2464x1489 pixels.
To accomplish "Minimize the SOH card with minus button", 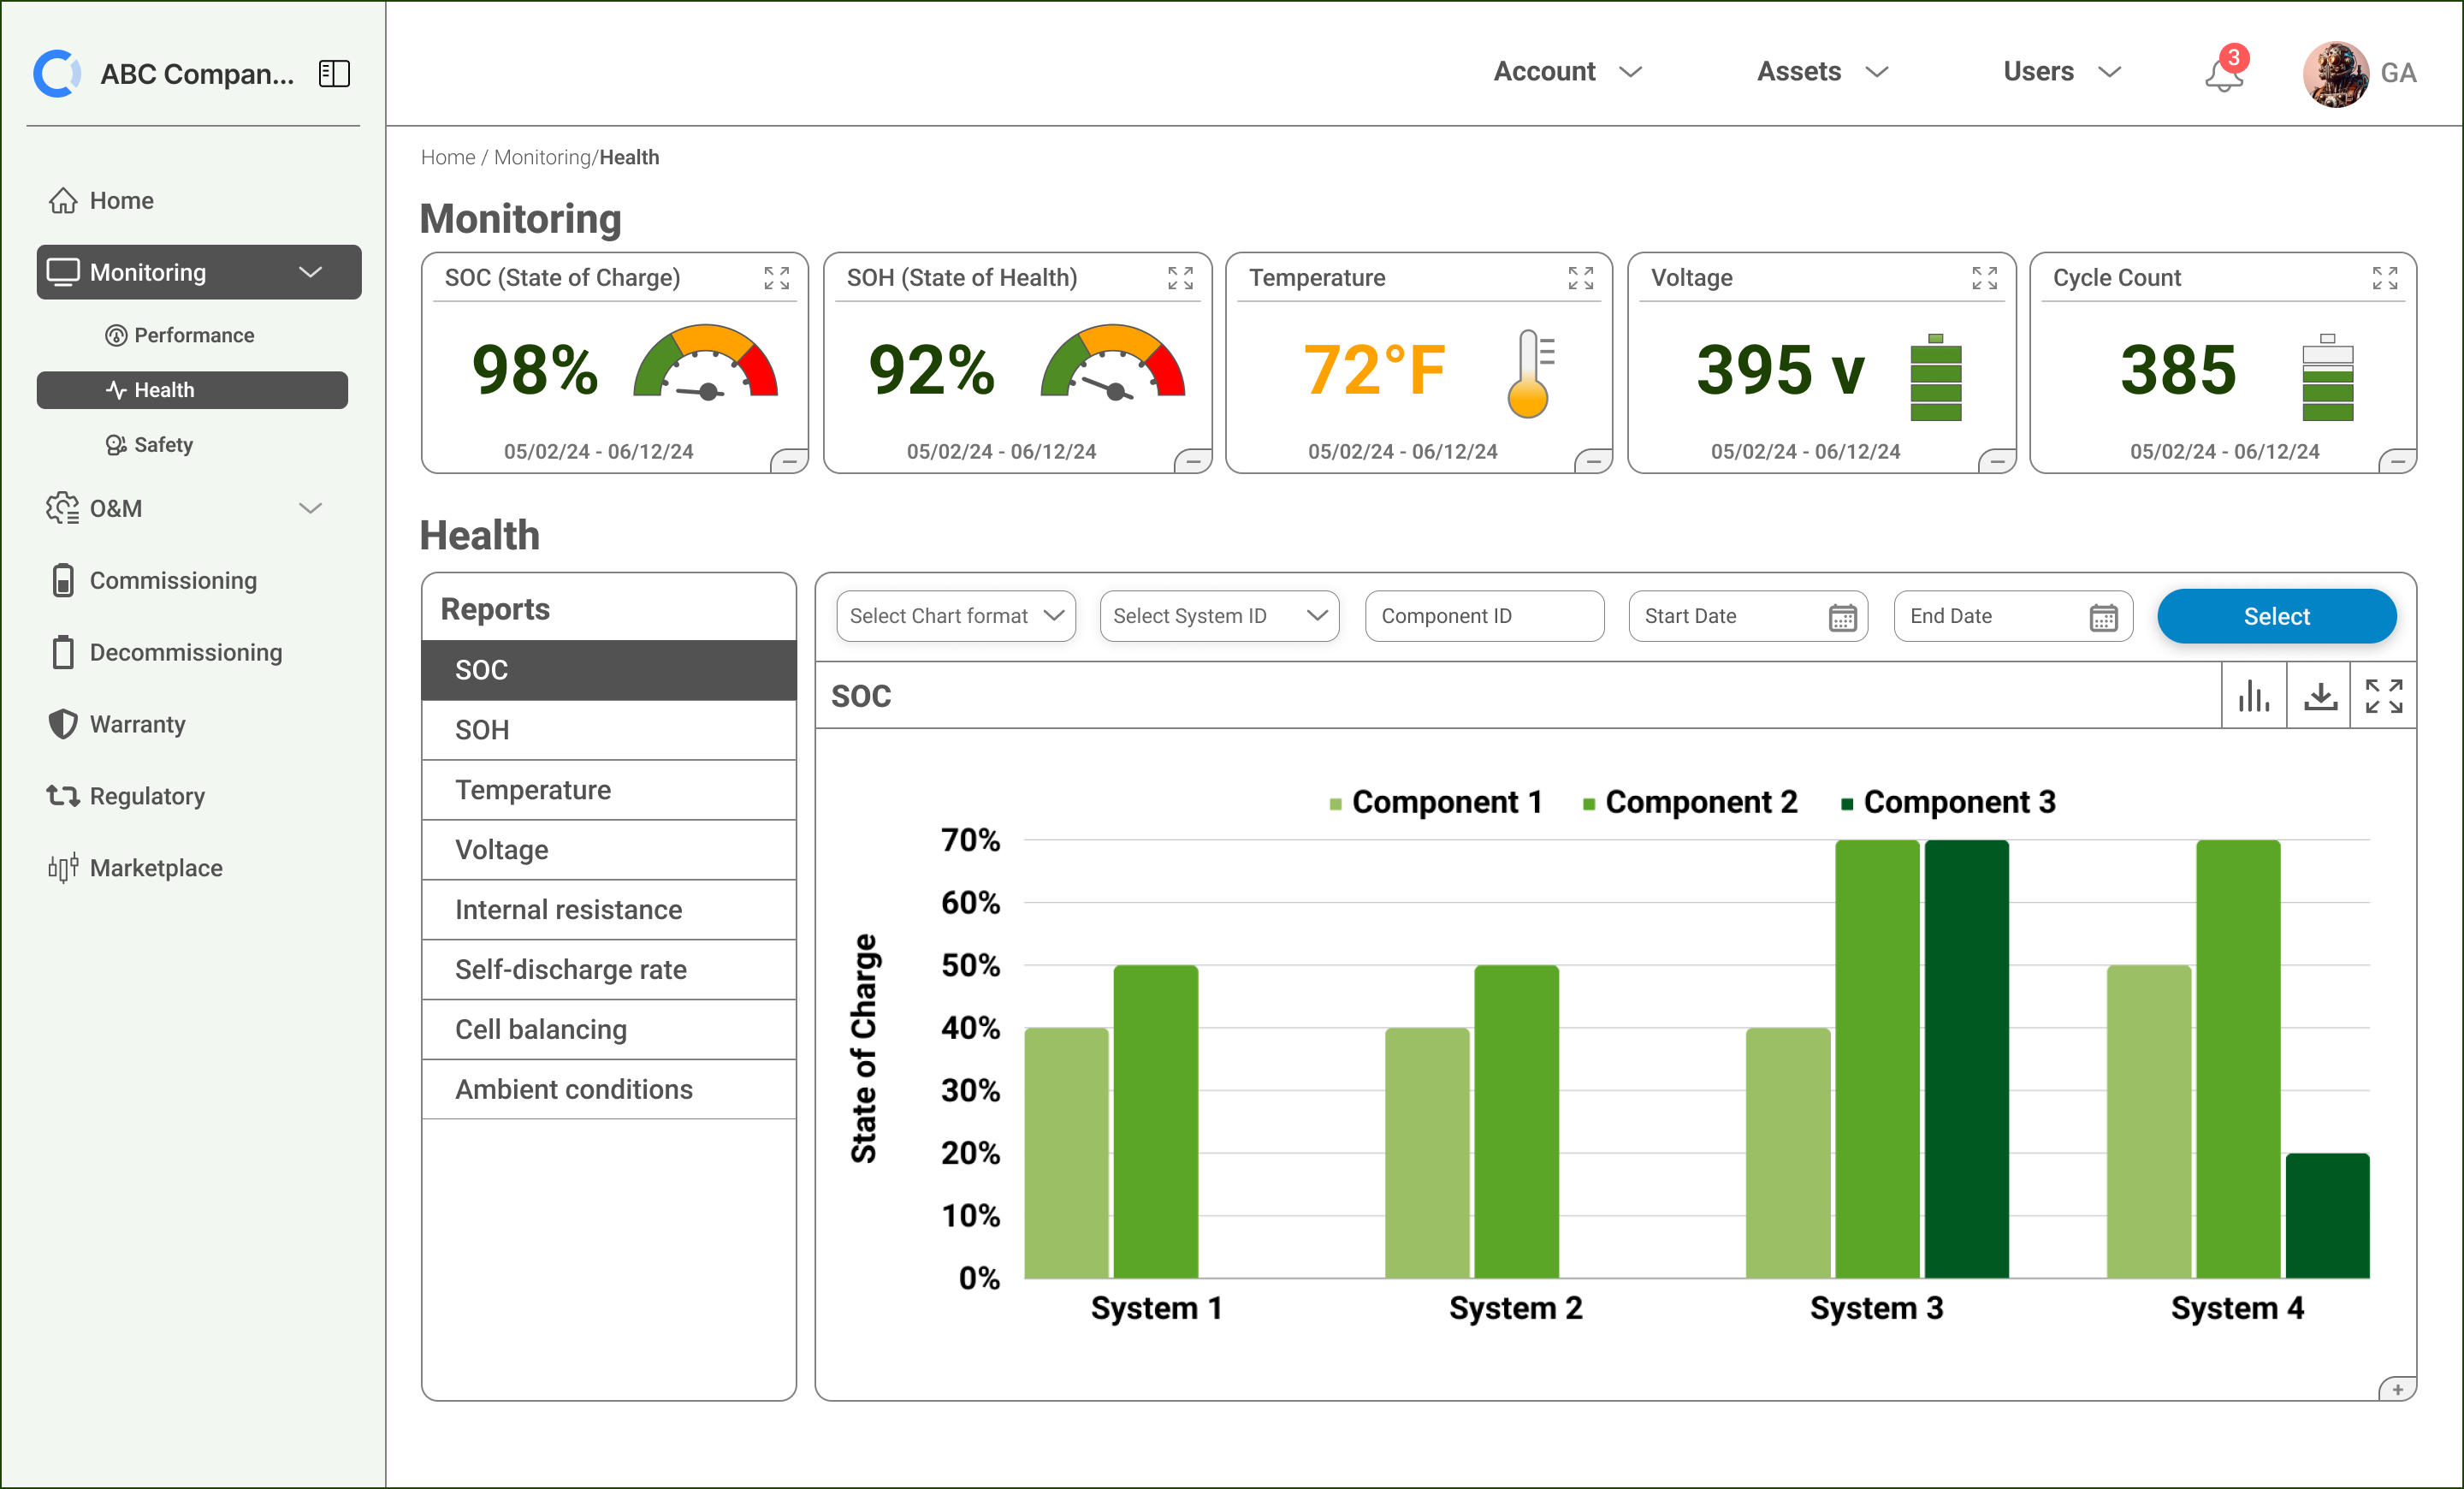I will (1193, 461).
